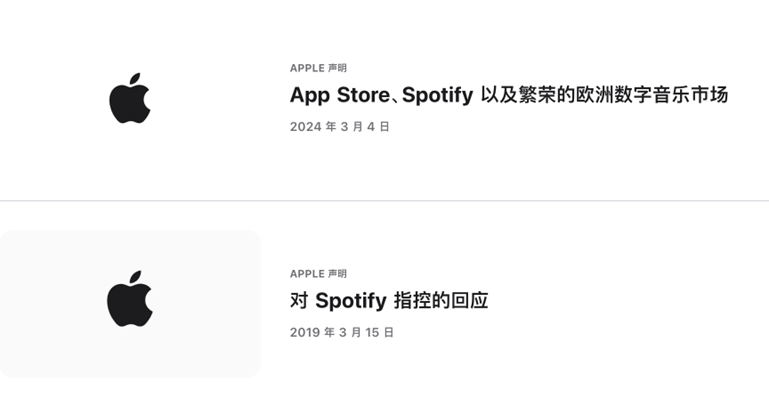This screenshot has width=769, height=399.
Task: Open the white thumbnail of the top article
Action: pyautogui.click(x=130, y=98)
